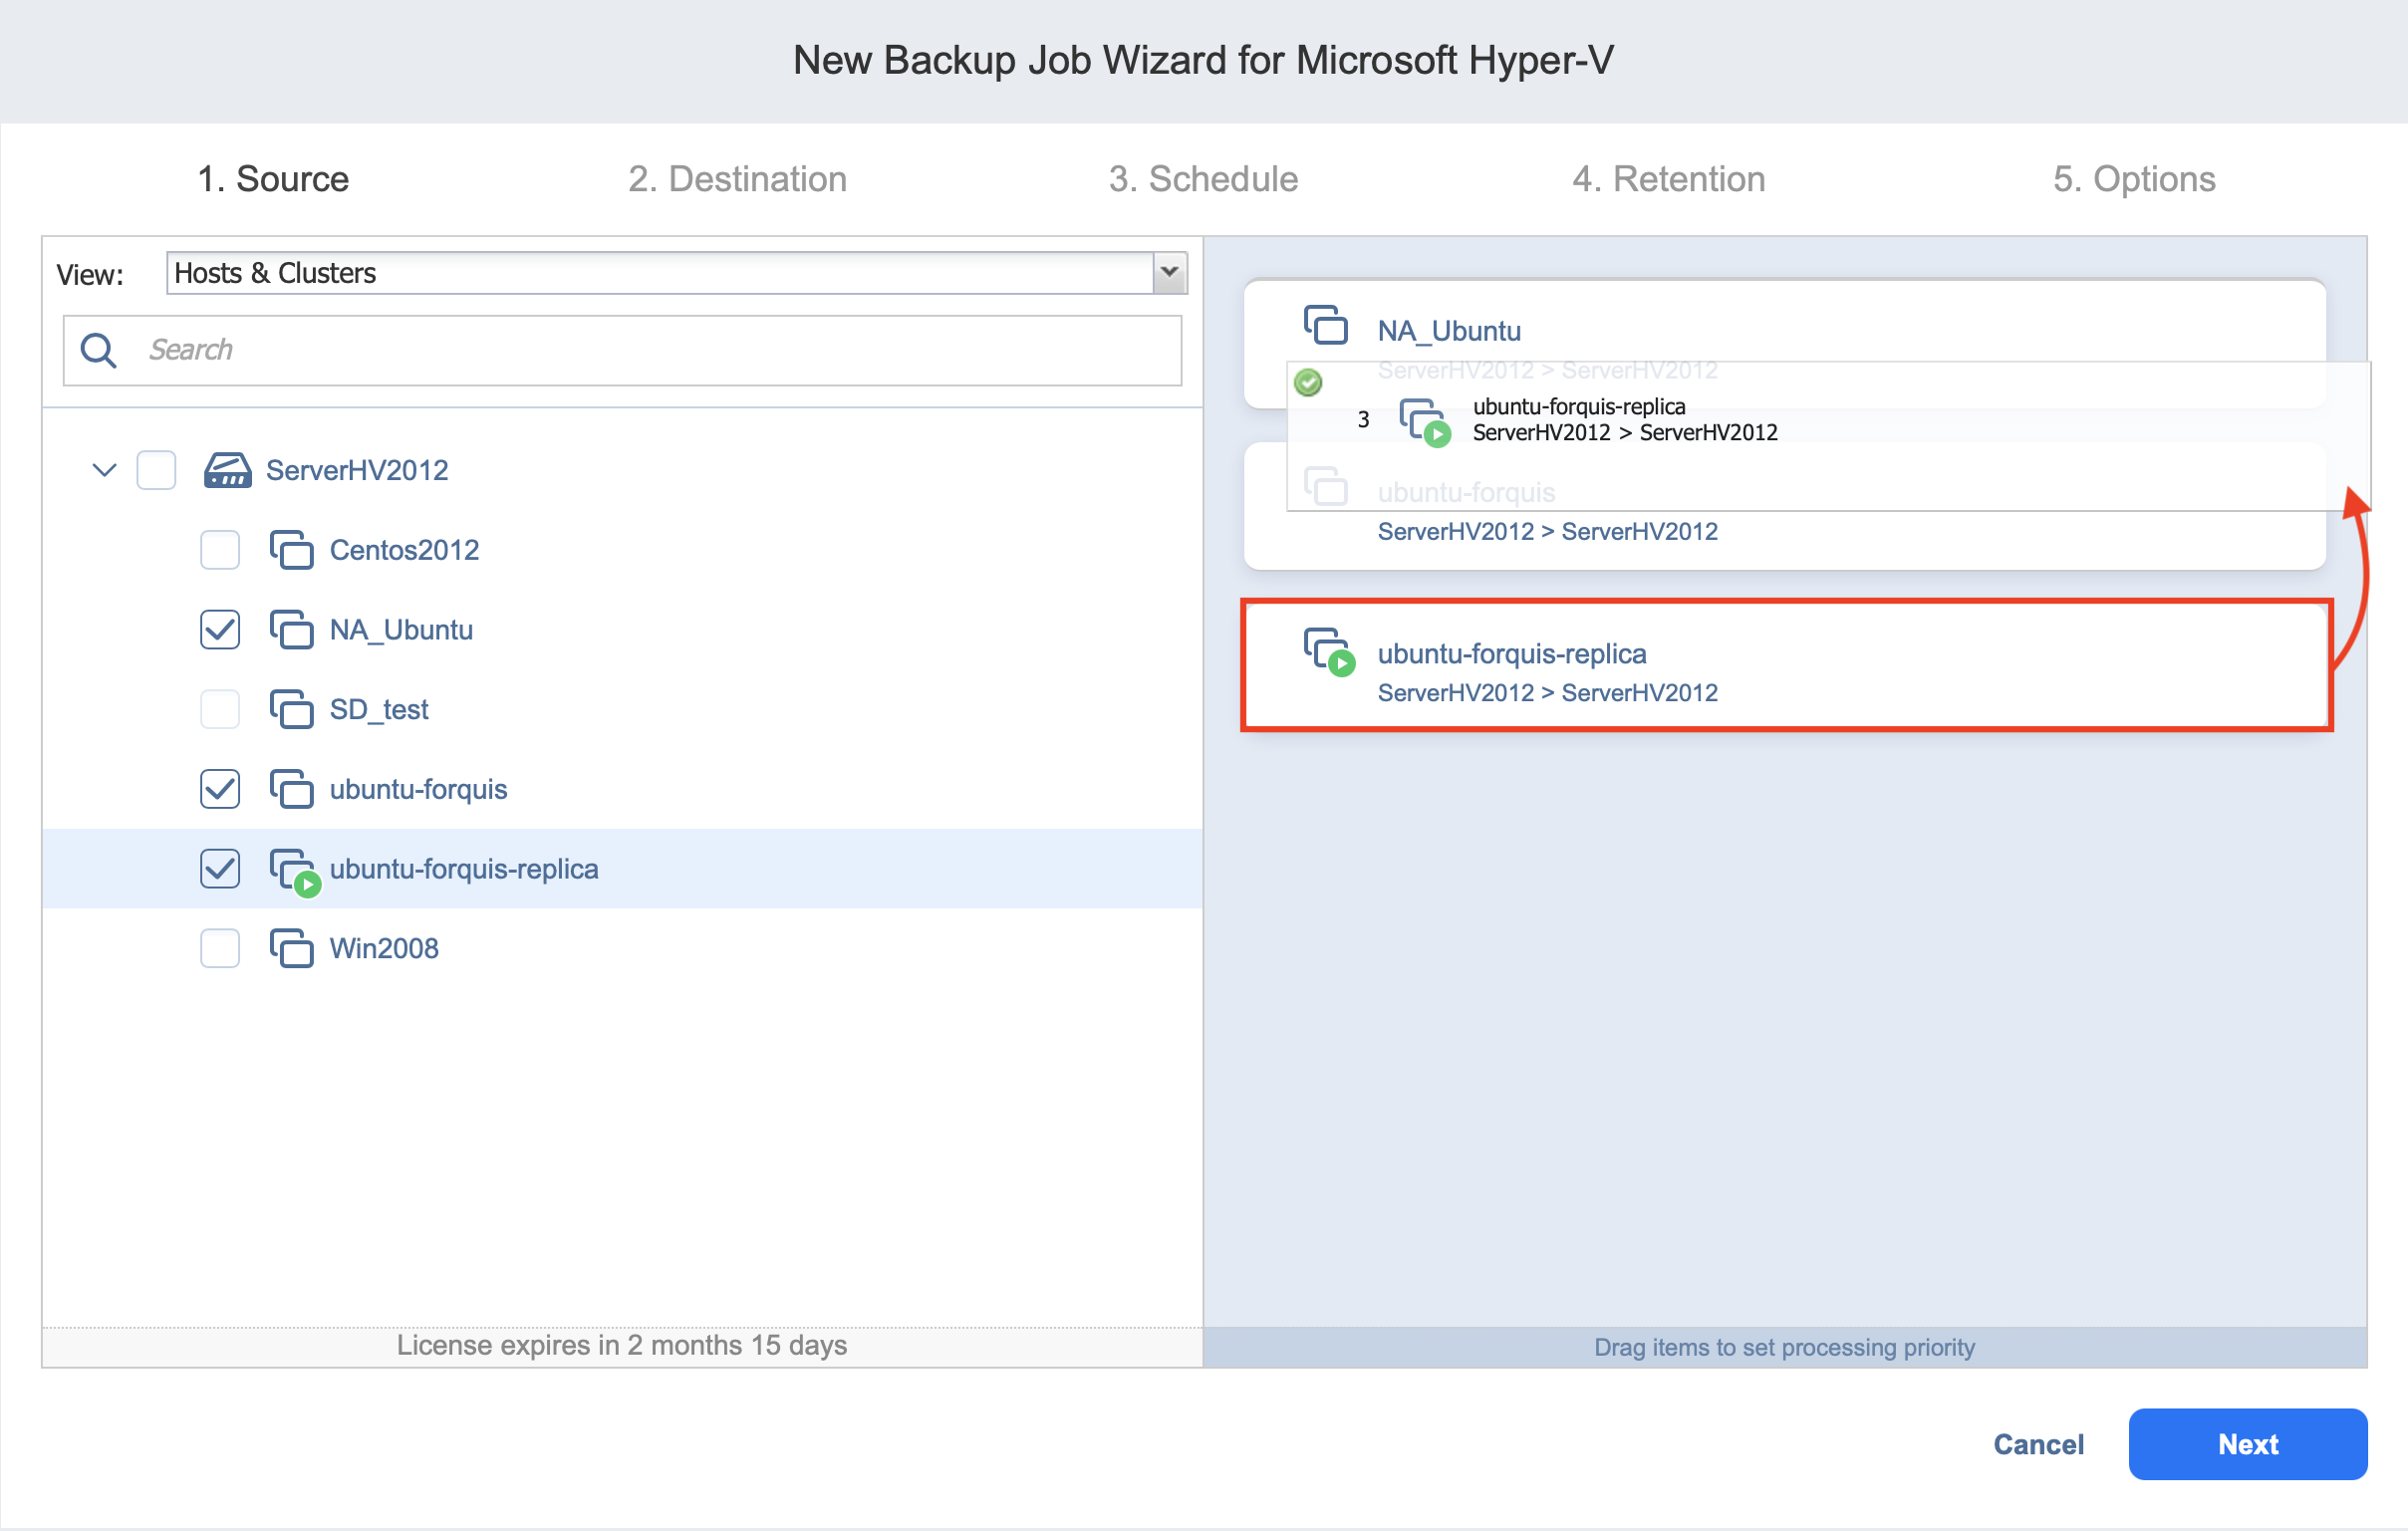Click NA_Ubuntu VM icon in right pane
Screen dimensions: 2408x1531
(1325, 326)
